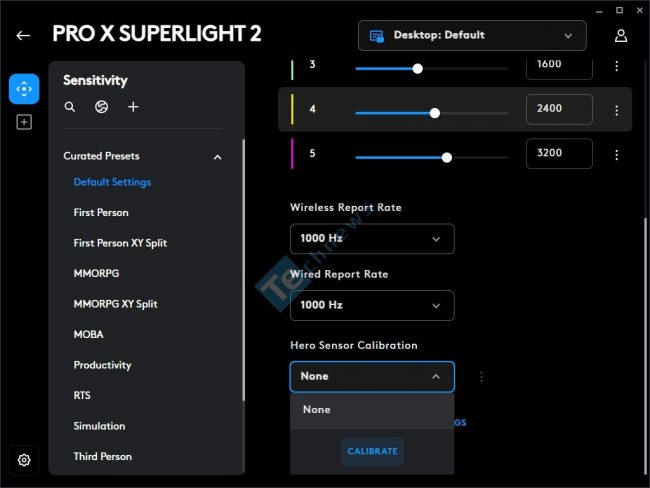Image resolution: width=650 pixels, height=488 pixels.
Task: Browse community presets globe icon
Action: 102,107
